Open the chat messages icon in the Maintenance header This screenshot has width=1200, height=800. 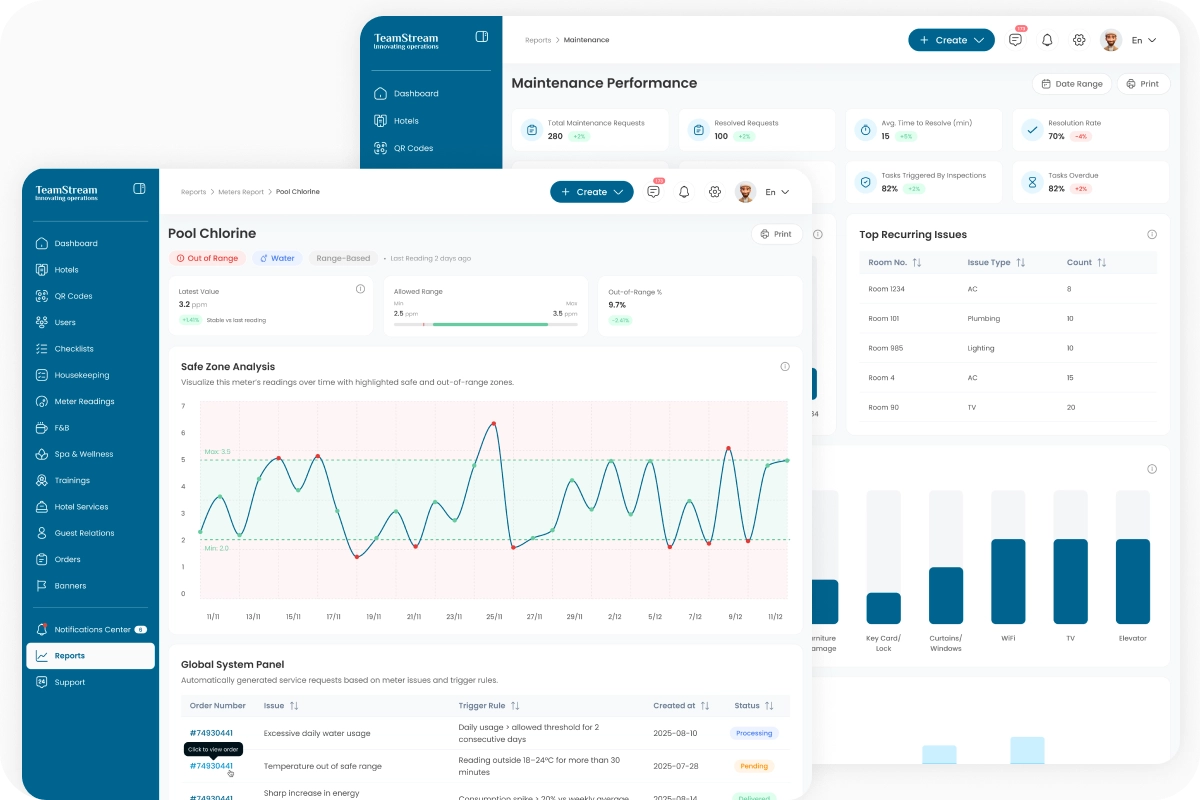click(x=1015, y=40)
